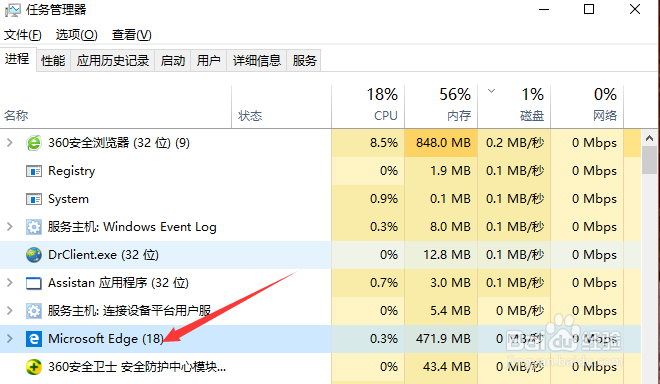
Task: Switch to the 服务 tab
Action: click(304, 61)
